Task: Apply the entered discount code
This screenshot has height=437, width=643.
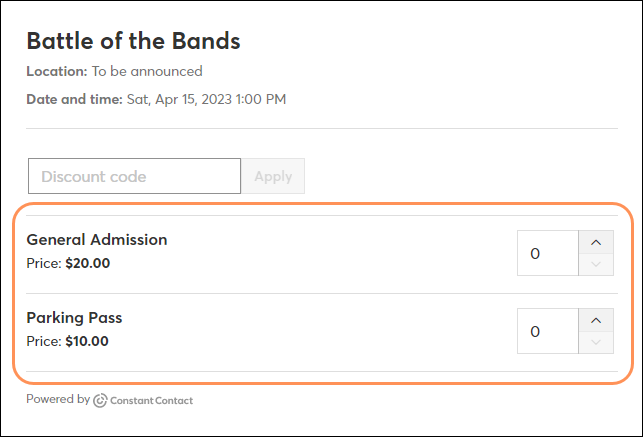Action: pos(273,176)
